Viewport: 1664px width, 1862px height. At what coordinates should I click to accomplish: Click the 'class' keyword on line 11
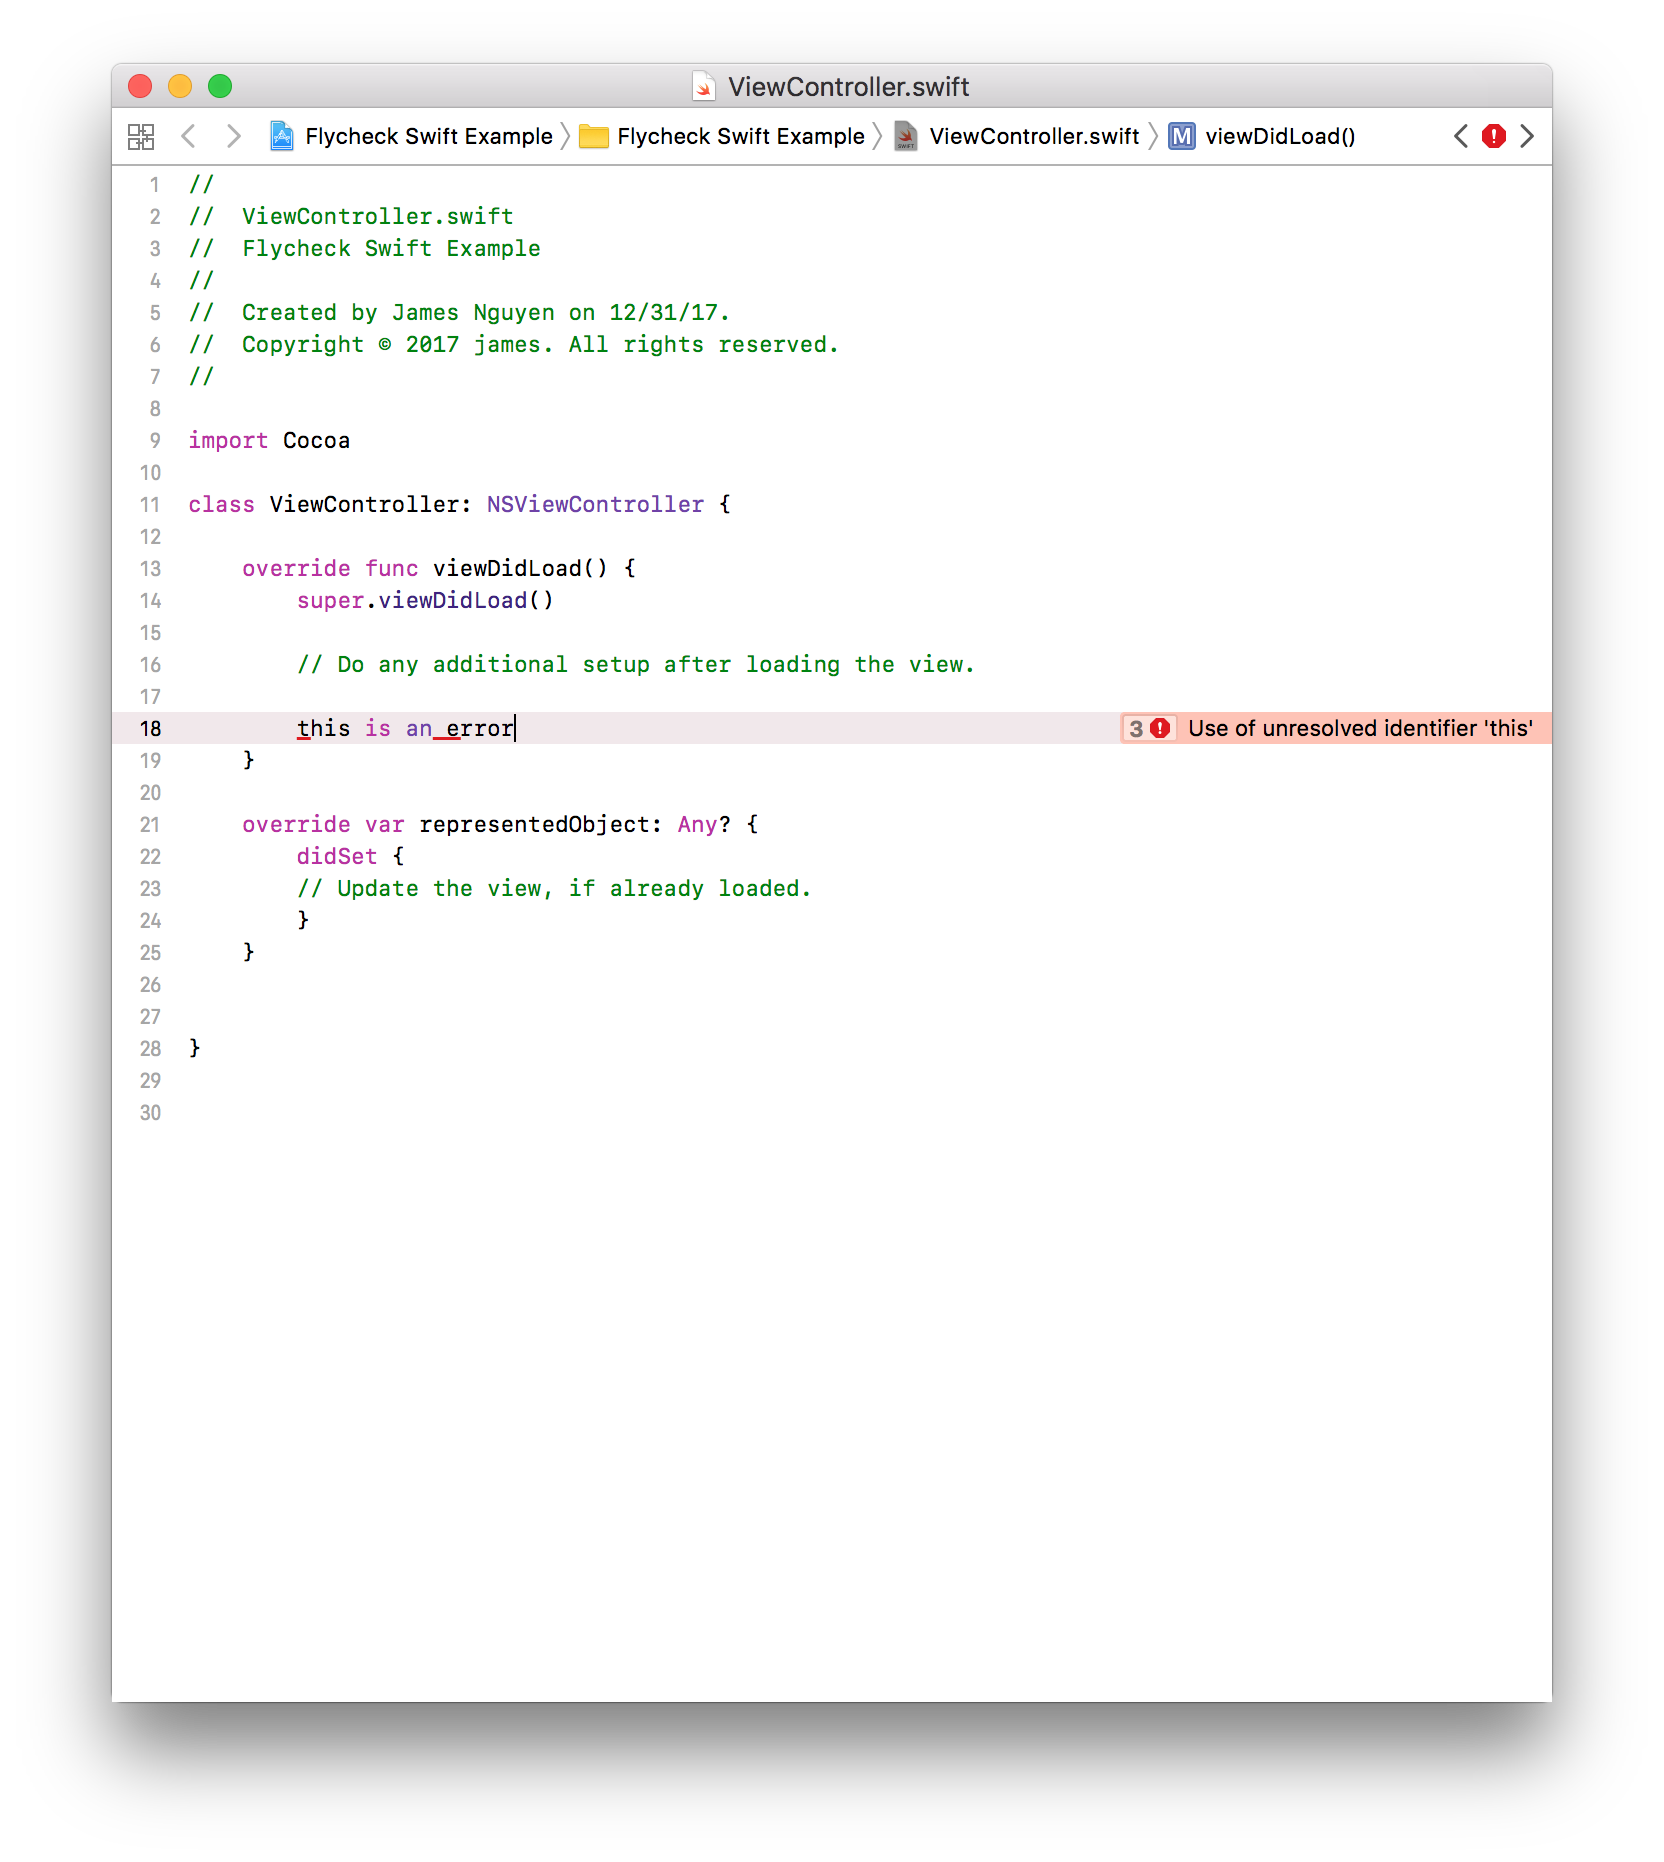coord(221,504)
